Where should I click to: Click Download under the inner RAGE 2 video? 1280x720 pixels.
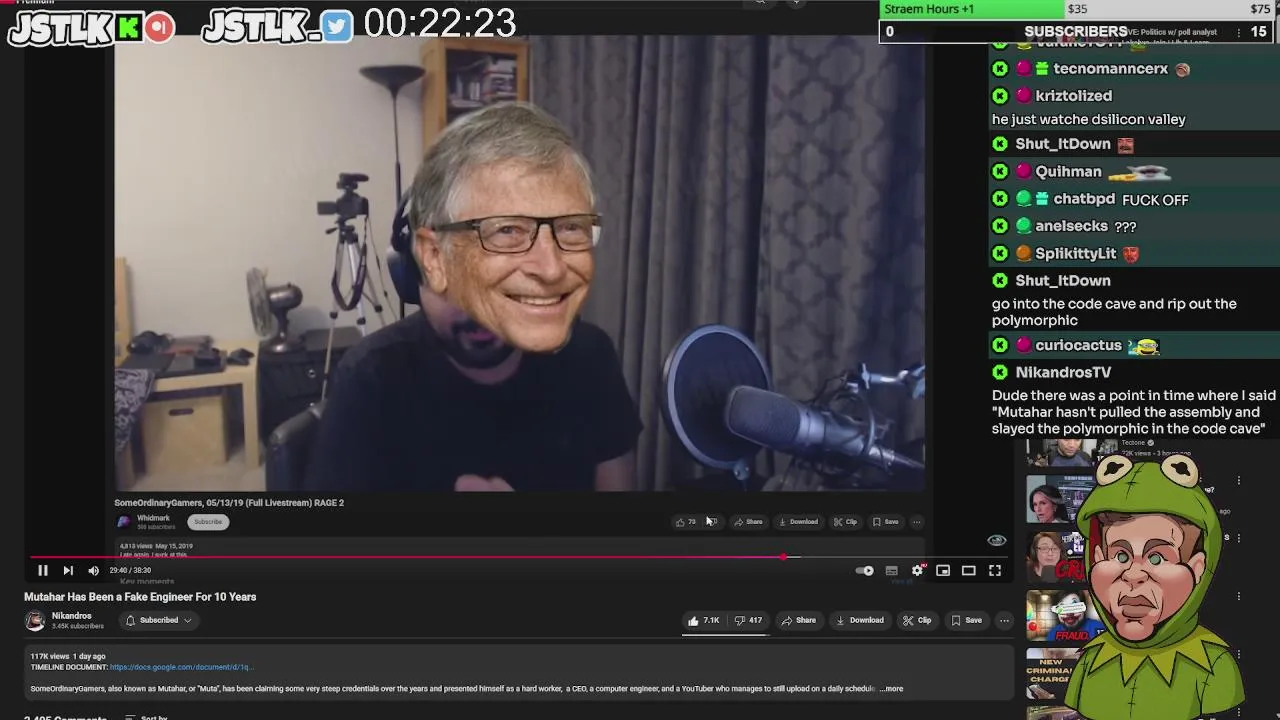tap(799, 522)
